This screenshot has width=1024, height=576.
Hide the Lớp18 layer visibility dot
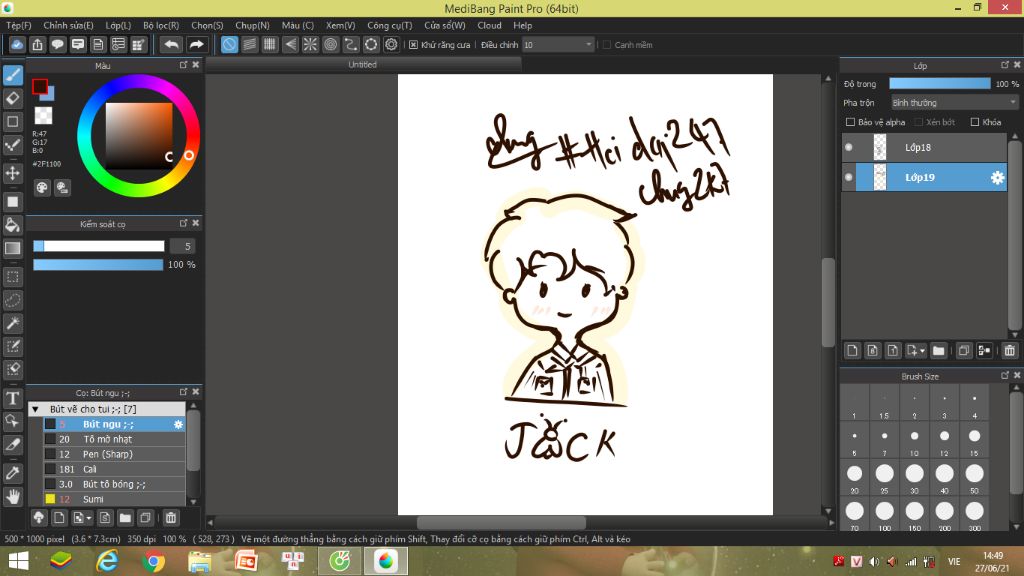848,147
